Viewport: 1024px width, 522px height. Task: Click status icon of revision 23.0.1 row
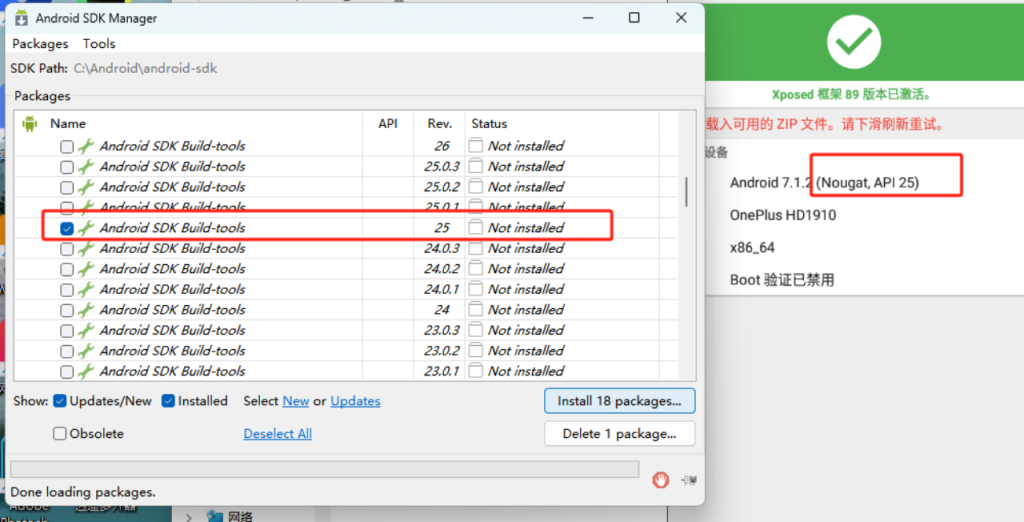point(475,370)
